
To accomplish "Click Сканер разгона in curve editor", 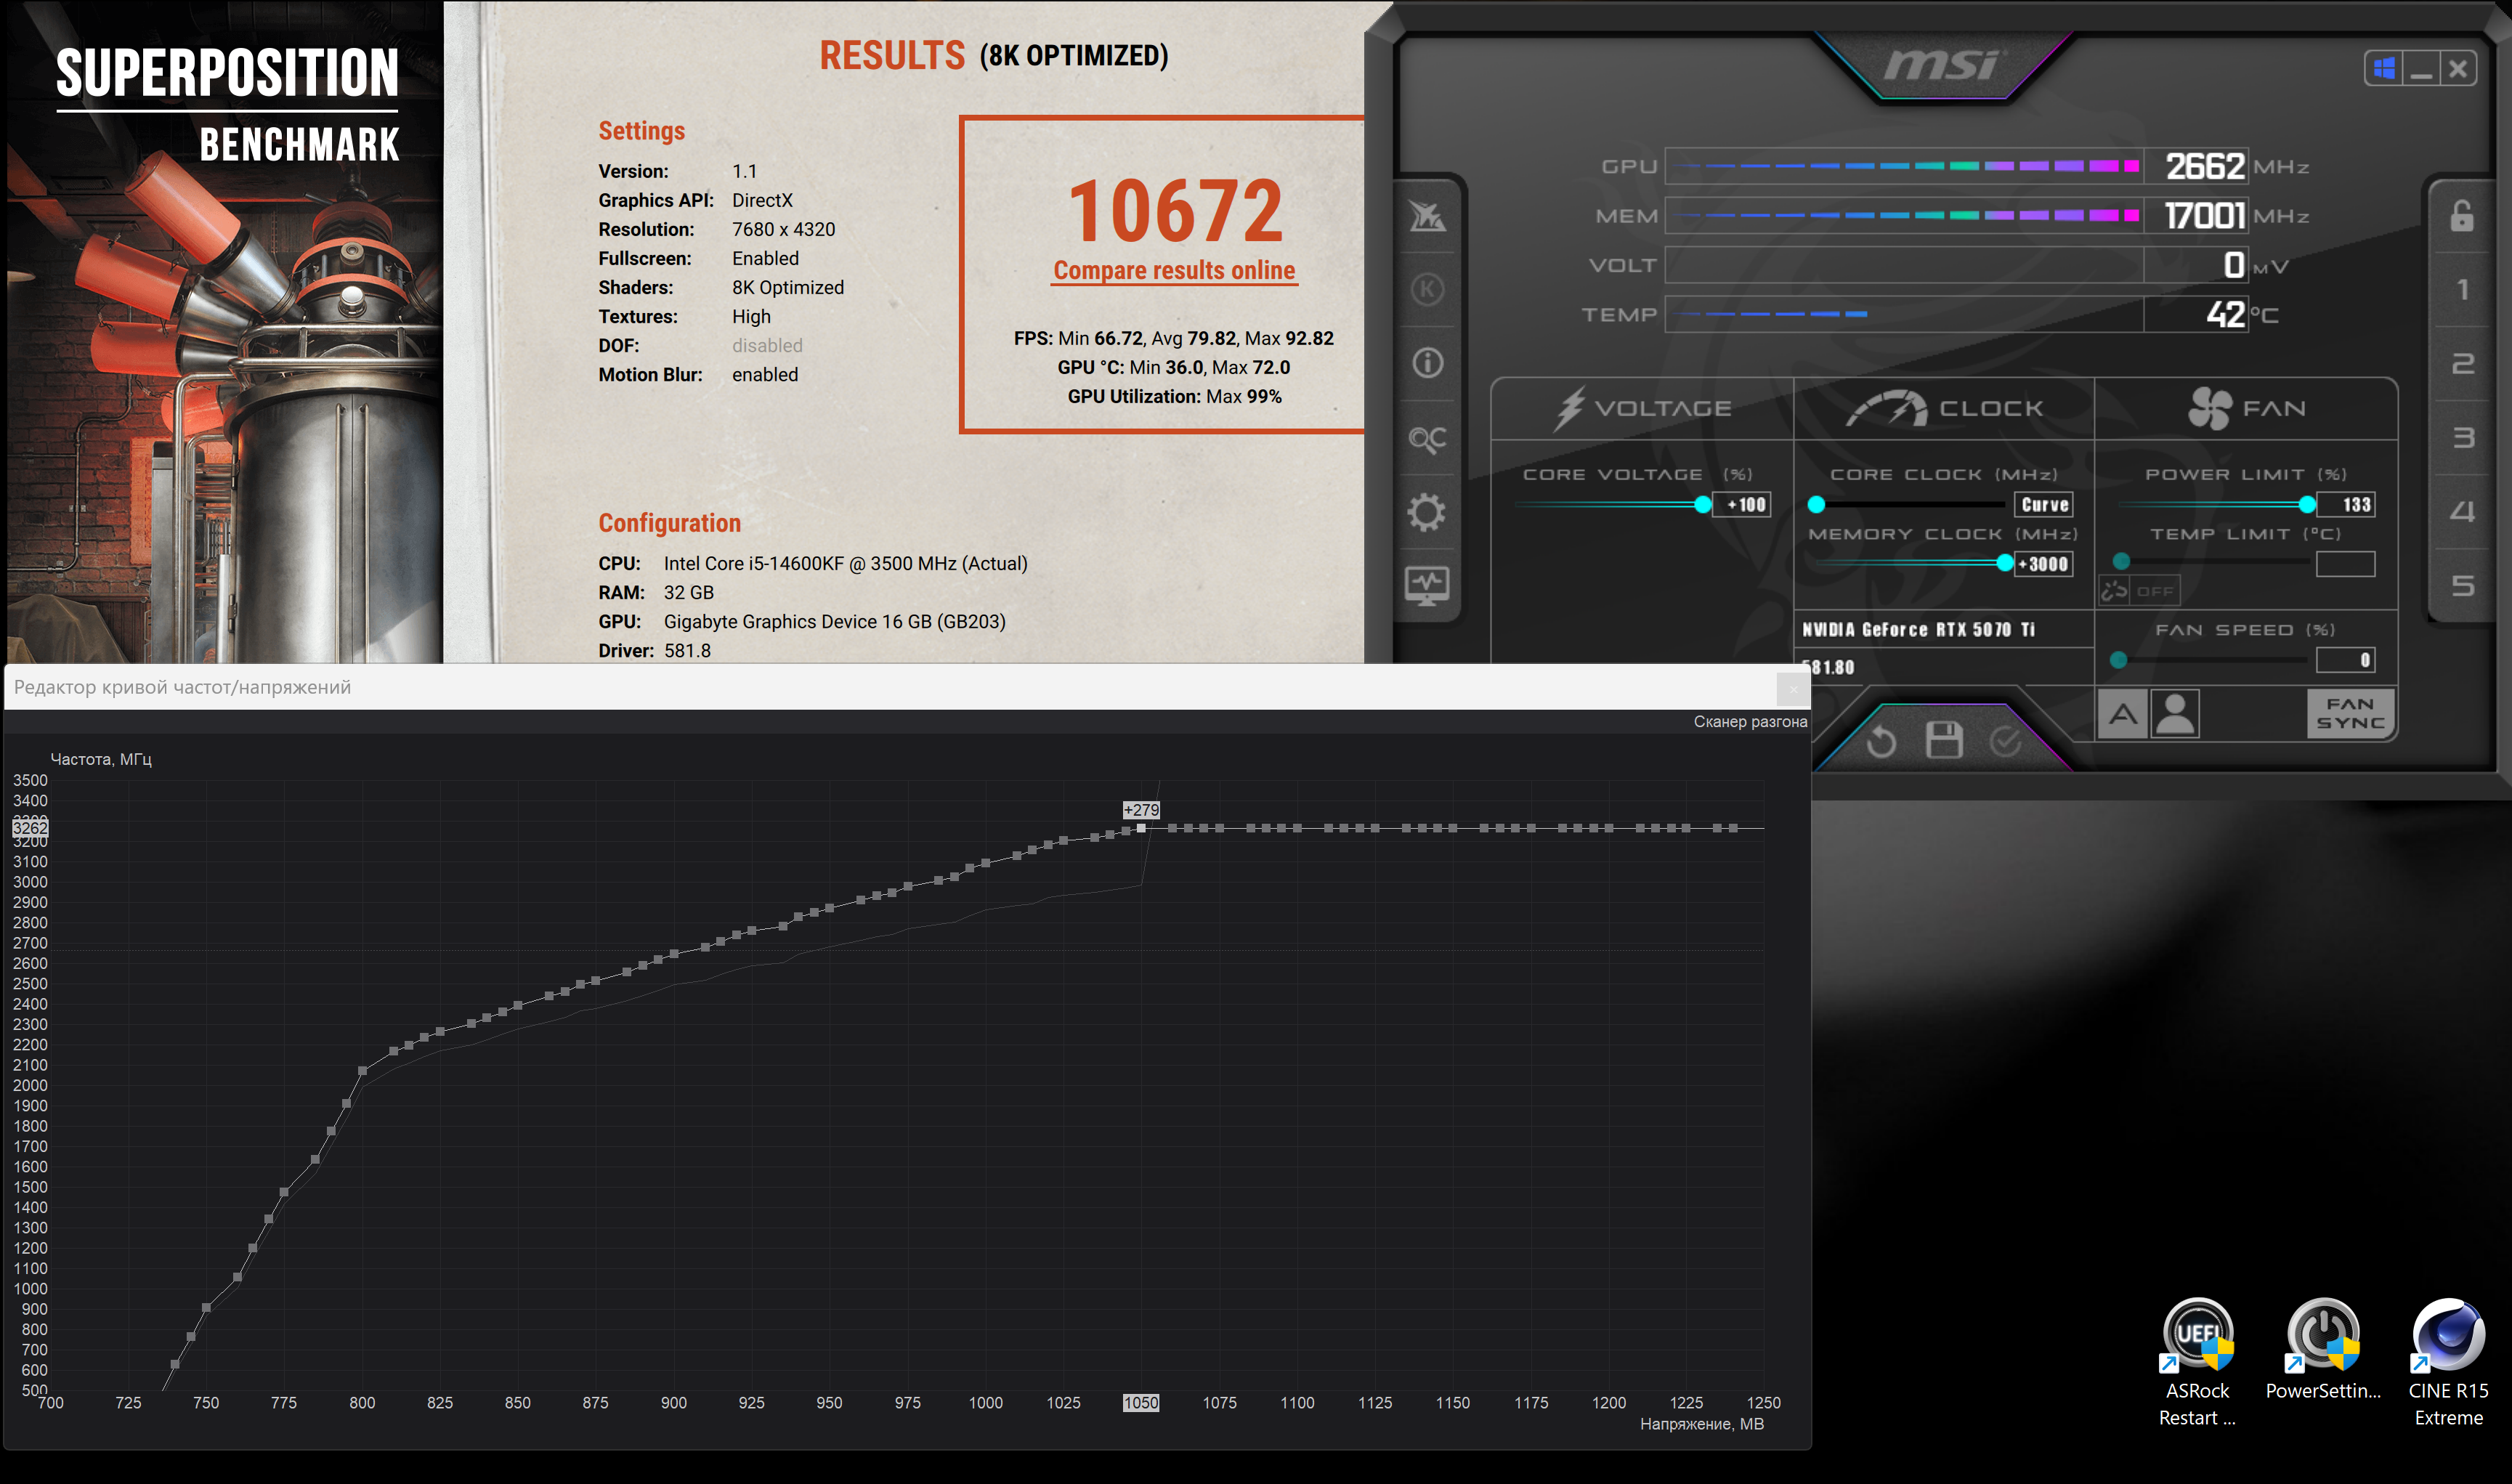I will click(x=1749, y=721).
